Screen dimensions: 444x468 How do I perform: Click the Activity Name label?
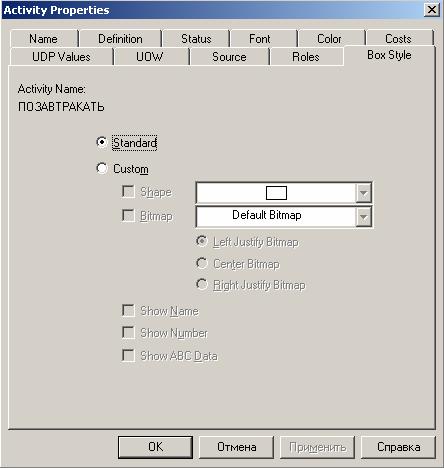[52, 89]
